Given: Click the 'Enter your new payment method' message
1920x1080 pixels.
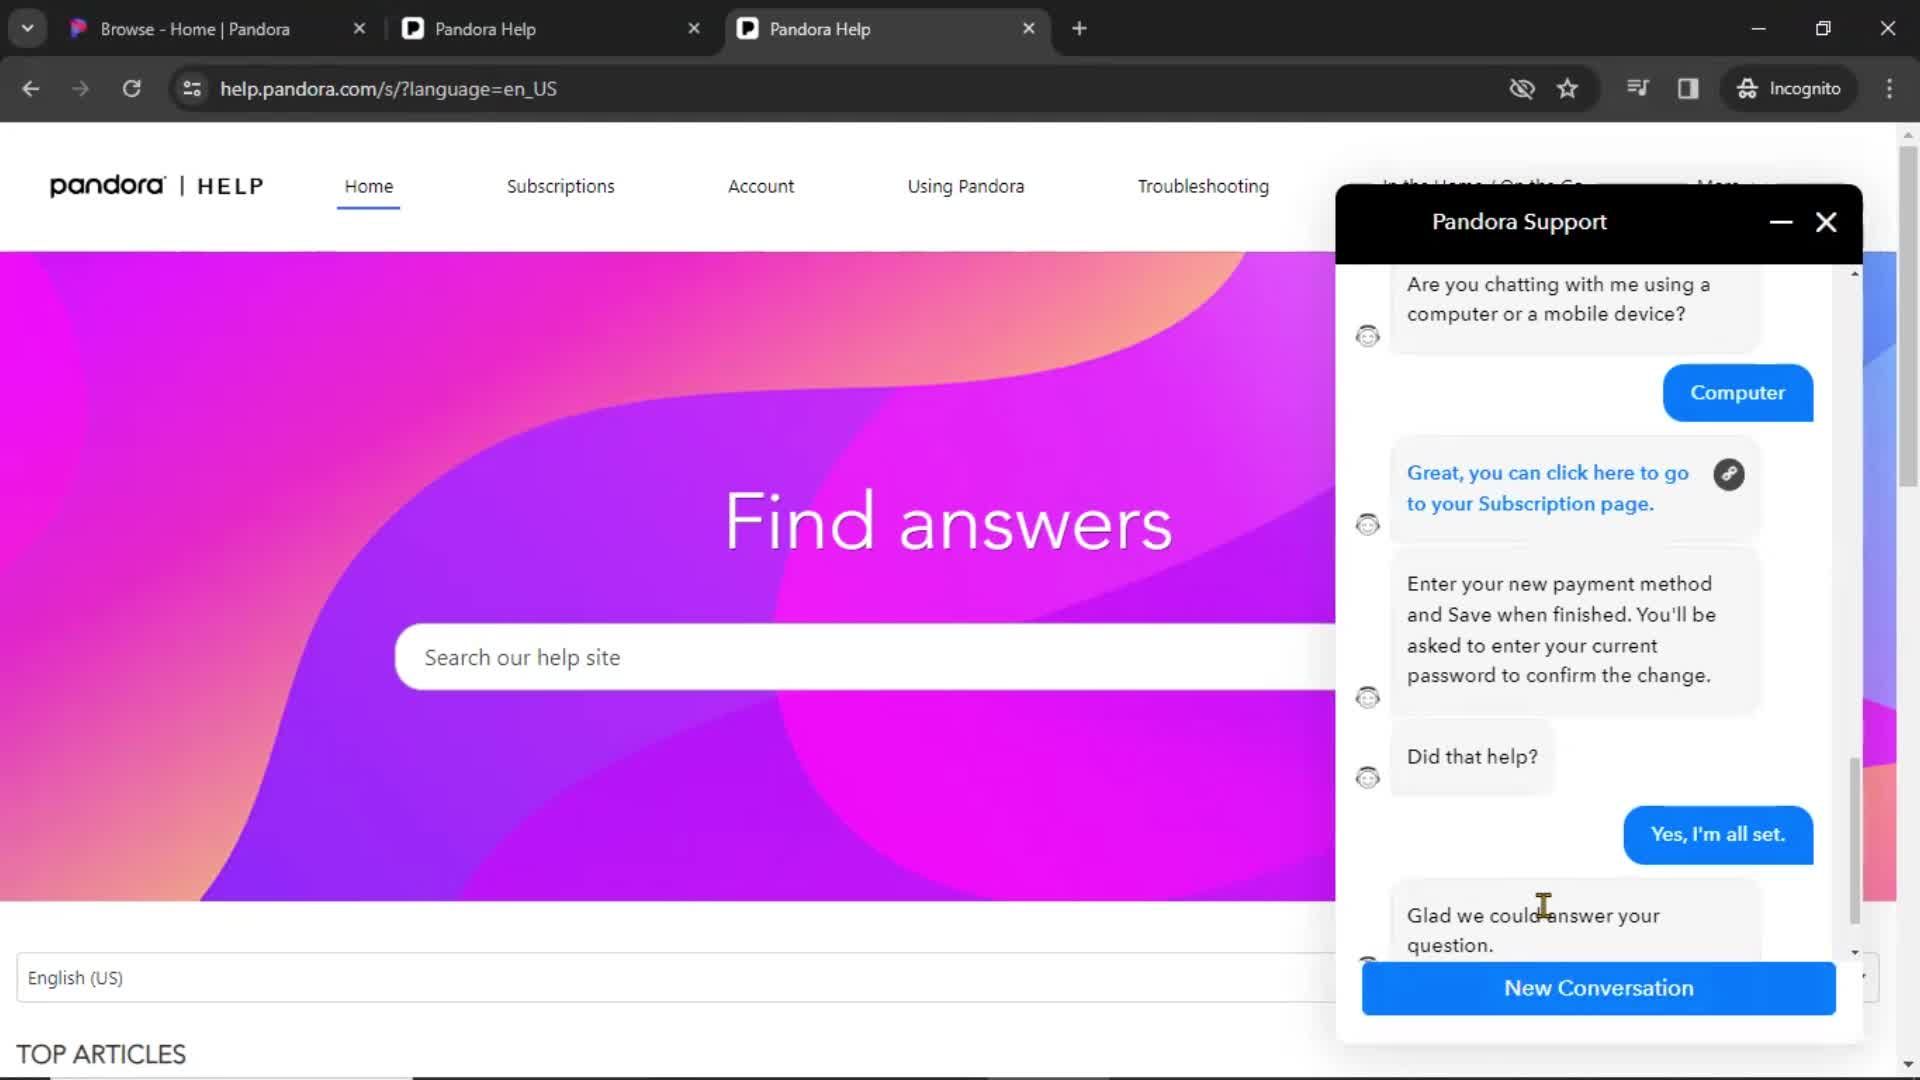Looking at the screenshot, I should (x=1574, y=629).
